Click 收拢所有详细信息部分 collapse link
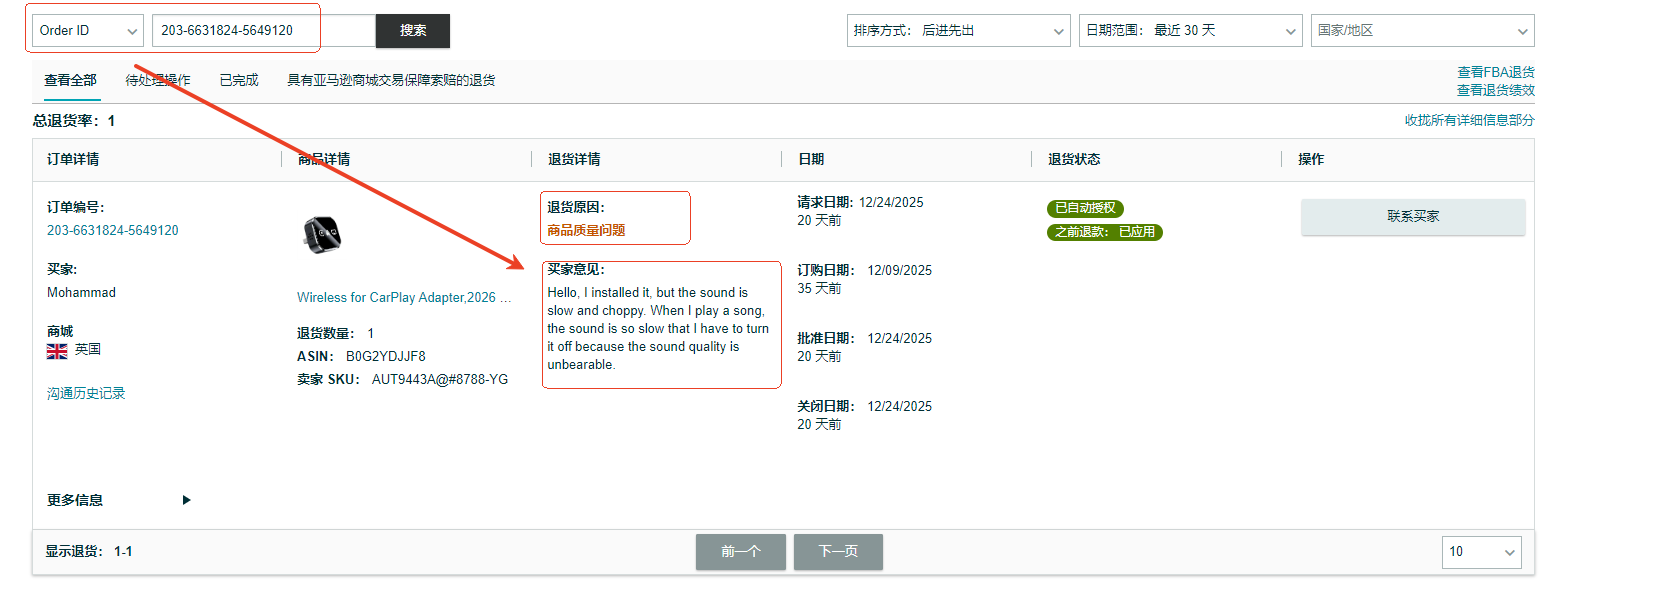 point(1469,120)
